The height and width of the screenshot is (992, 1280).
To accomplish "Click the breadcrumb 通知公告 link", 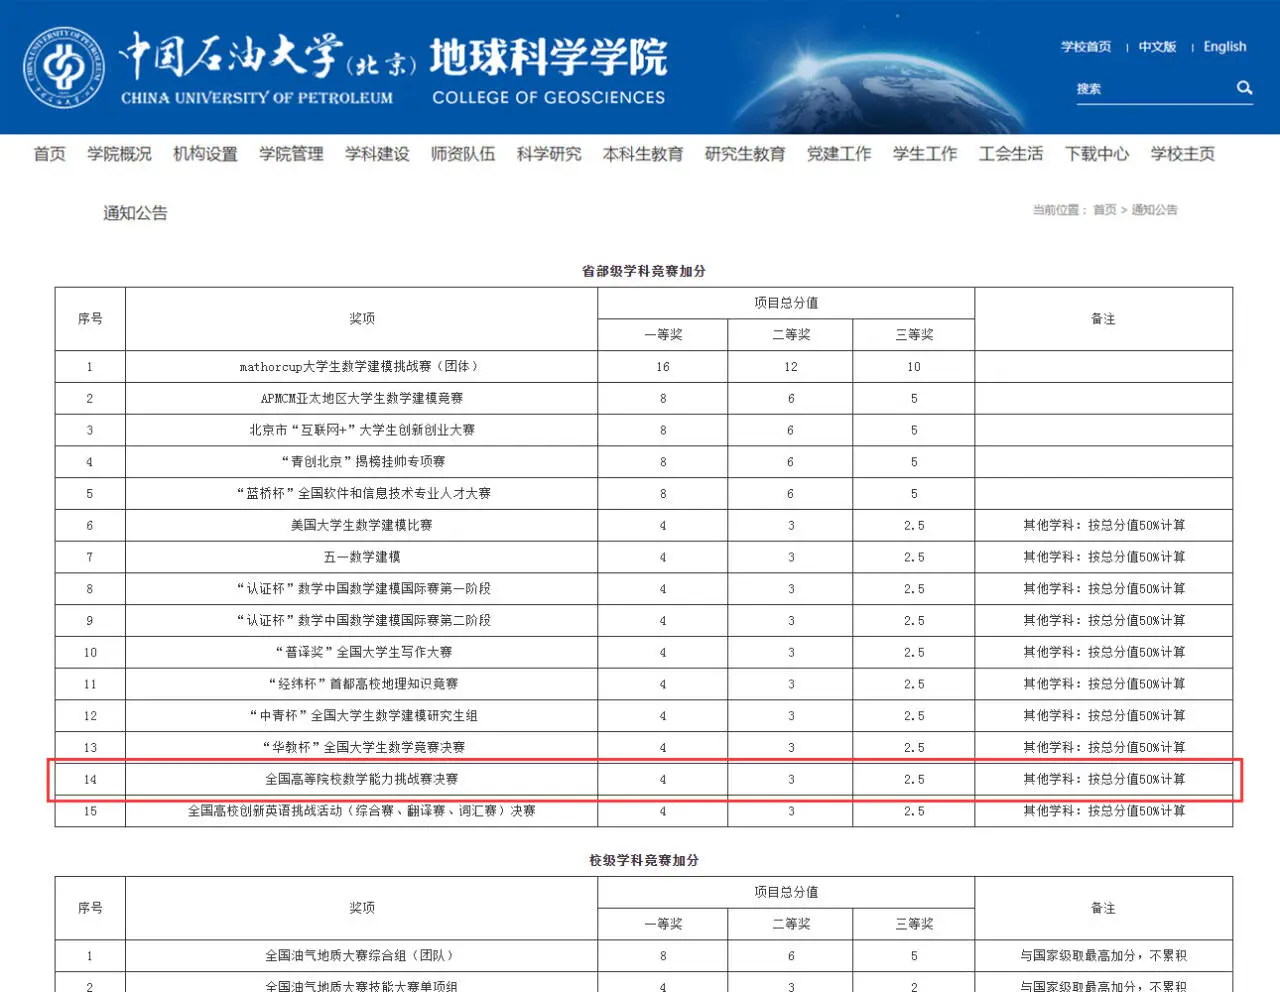I will (x=1155, y=210).
